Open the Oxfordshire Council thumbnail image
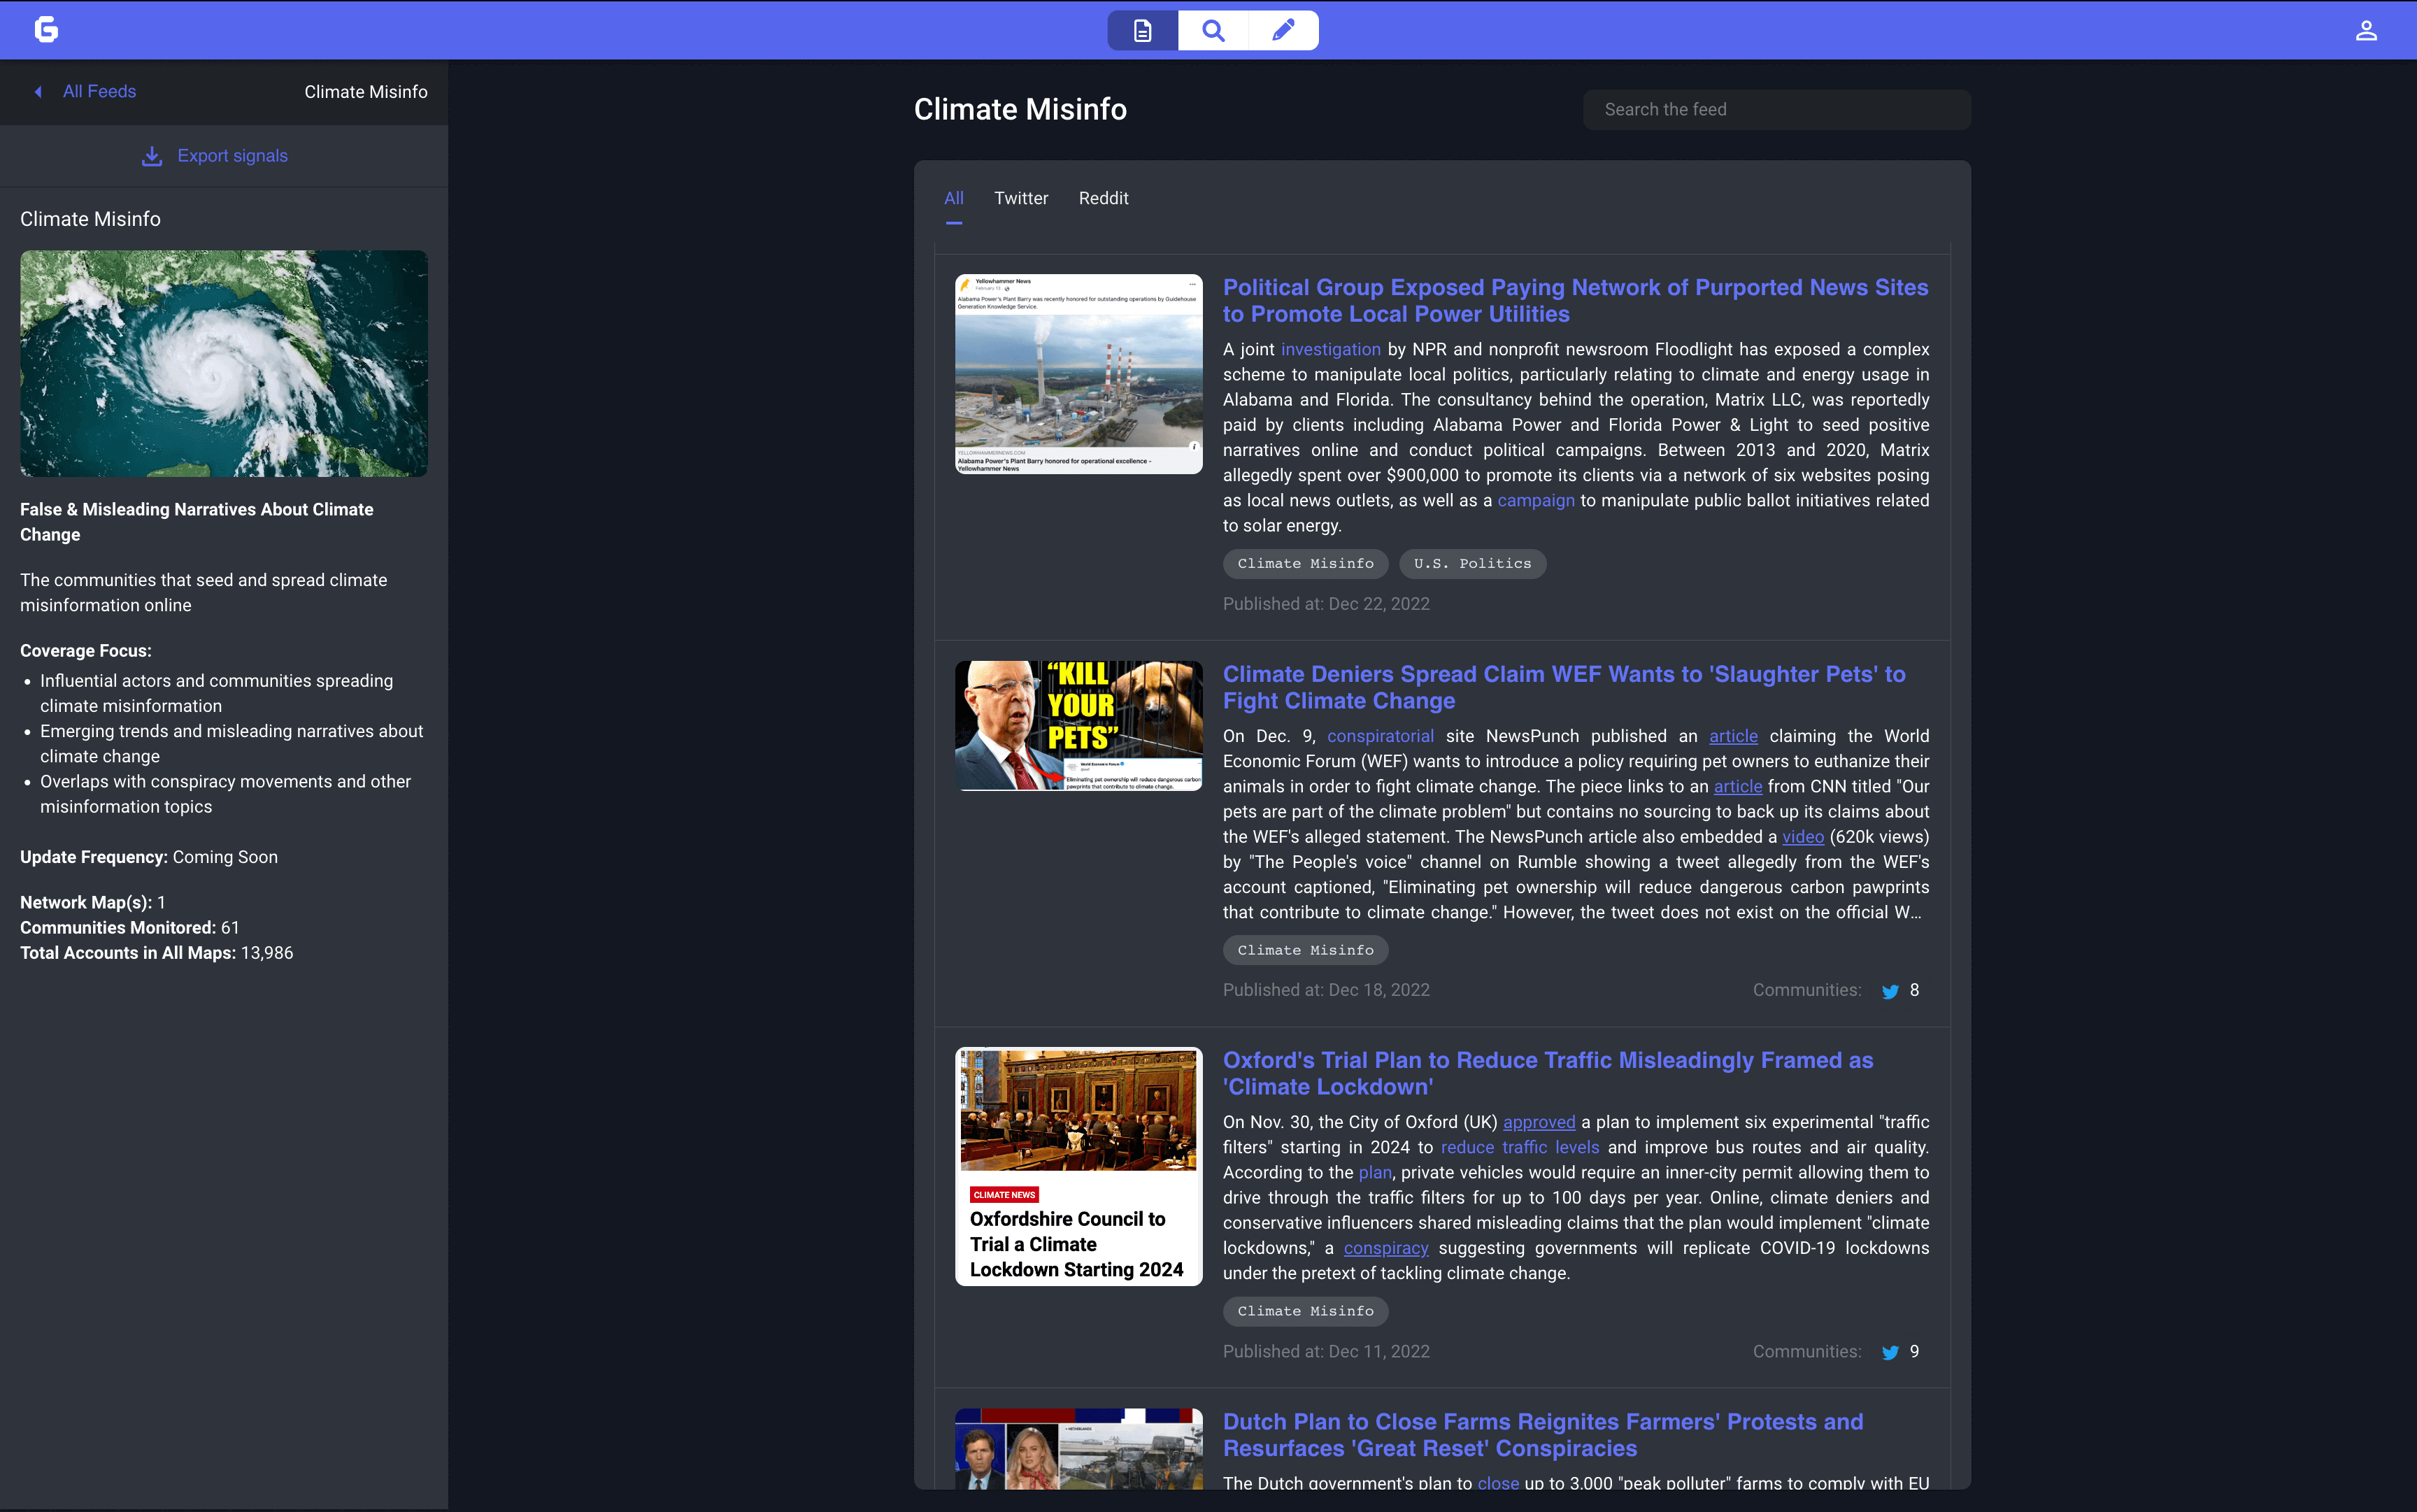This screenshot has height=1512, width=2417. (x=1078, y=1167)
